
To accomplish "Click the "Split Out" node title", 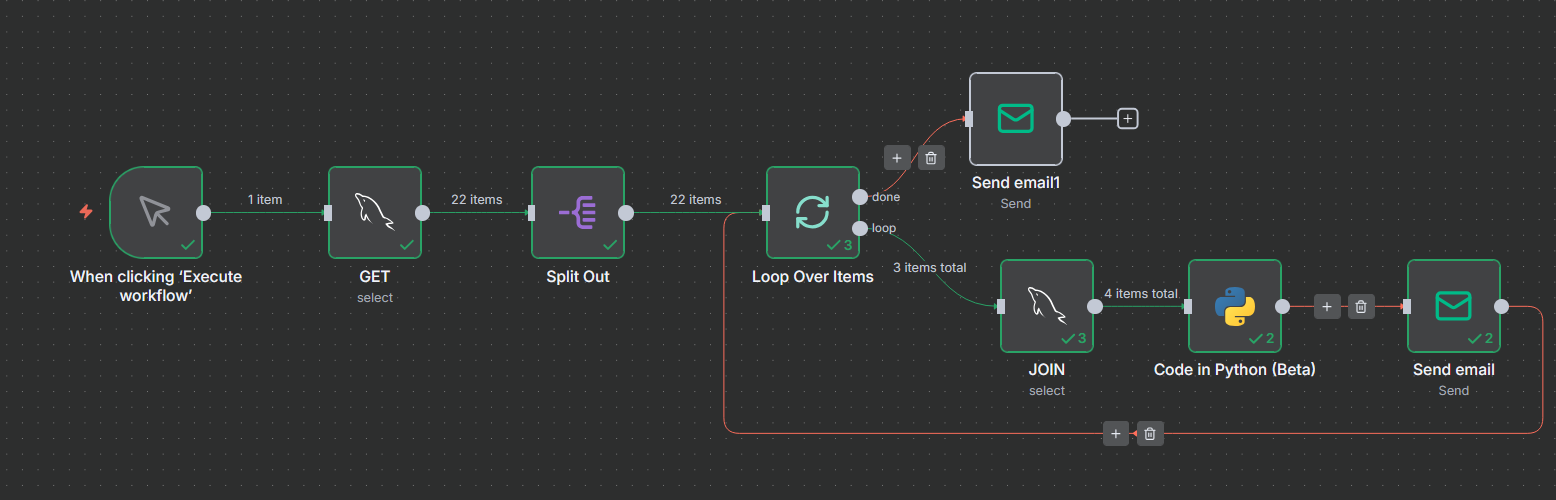I will click(x=578, y=277).
